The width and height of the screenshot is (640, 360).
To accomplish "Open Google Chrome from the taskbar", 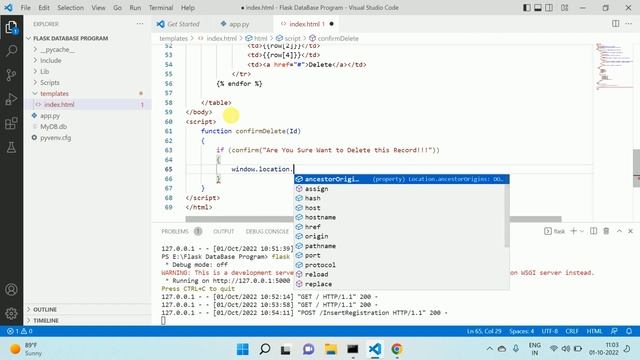I will [397, 349].
